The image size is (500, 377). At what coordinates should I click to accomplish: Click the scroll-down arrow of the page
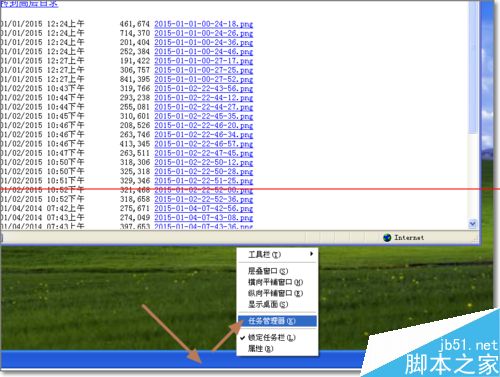coord(472,224)
